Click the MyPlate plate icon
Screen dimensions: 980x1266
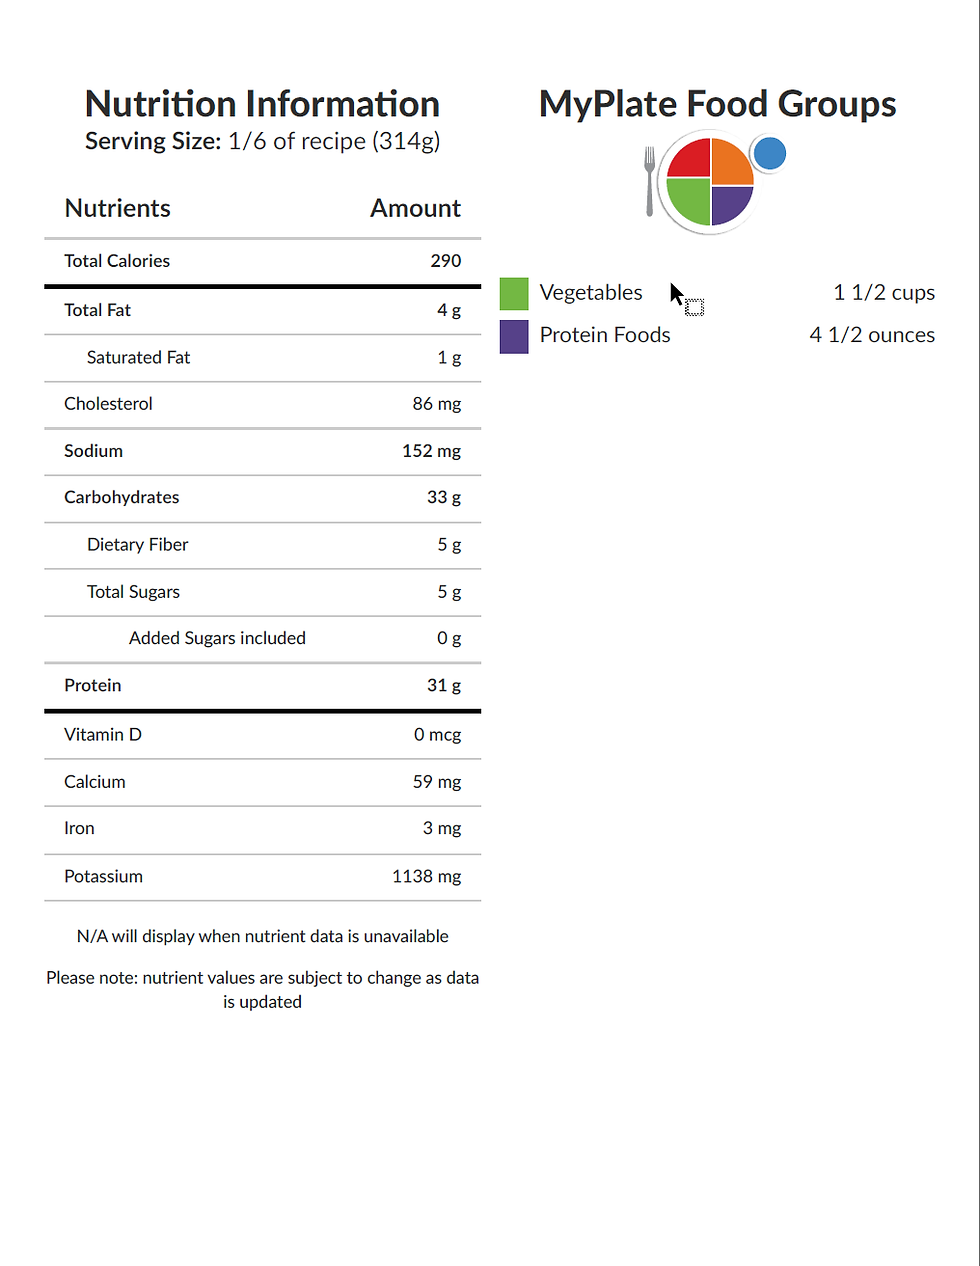pyautogui.click(x=710, y=182)
